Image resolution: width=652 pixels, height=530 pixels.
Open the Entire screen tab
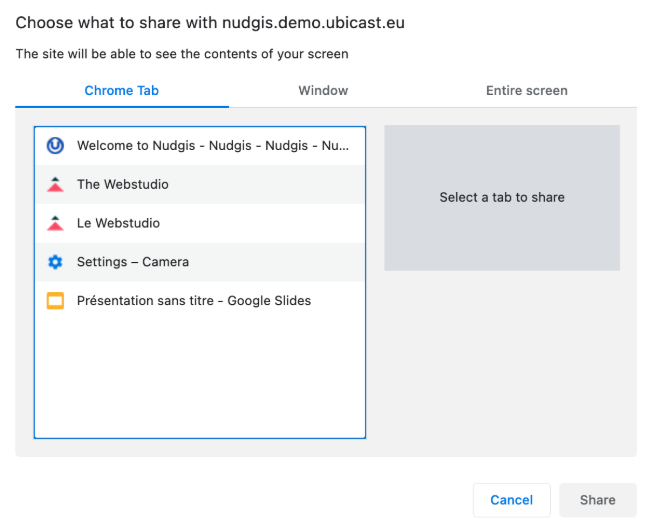527,91
